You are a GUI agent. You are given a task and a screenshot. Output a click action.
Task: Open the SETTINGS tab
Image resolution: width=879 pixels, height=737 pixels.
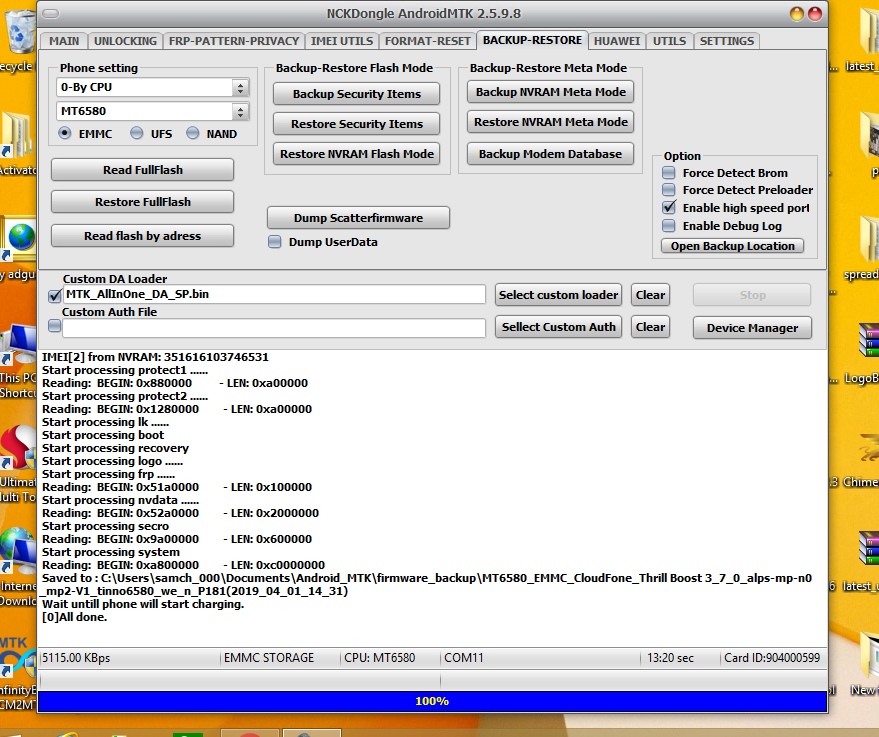(727, 41)
